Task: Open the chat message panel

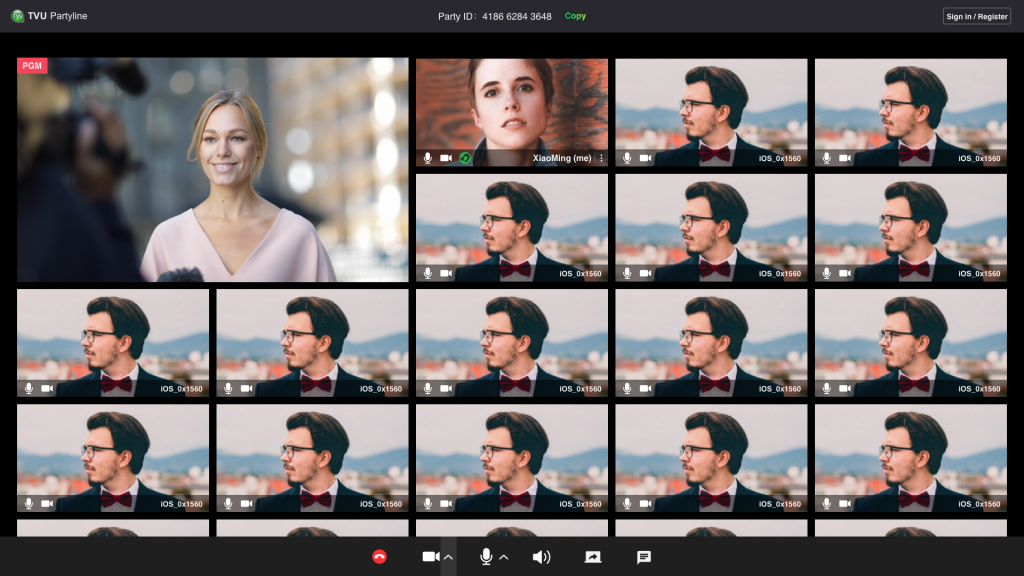Action: tap(644, 557)
